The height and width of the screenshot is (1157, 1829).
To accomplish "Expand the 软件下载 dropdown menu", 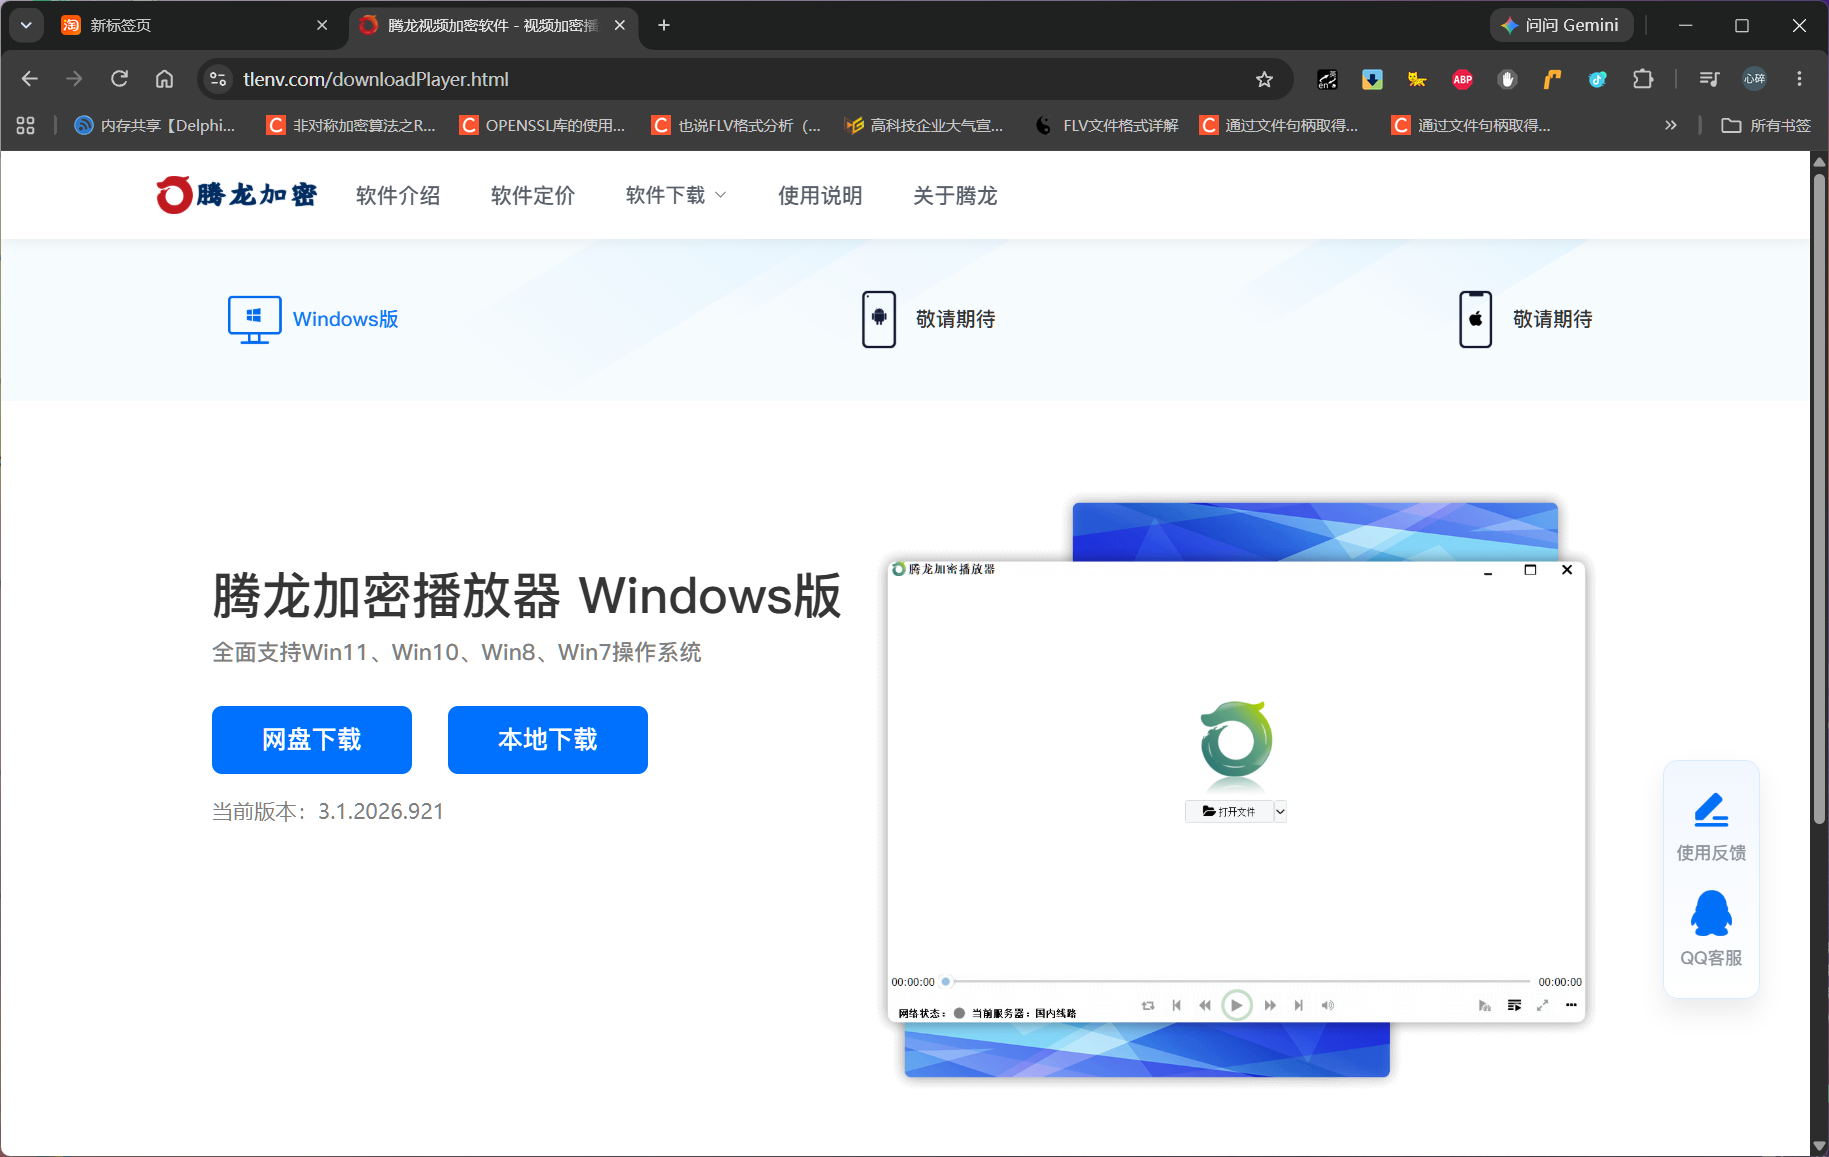I will click(x=676, y=195).
